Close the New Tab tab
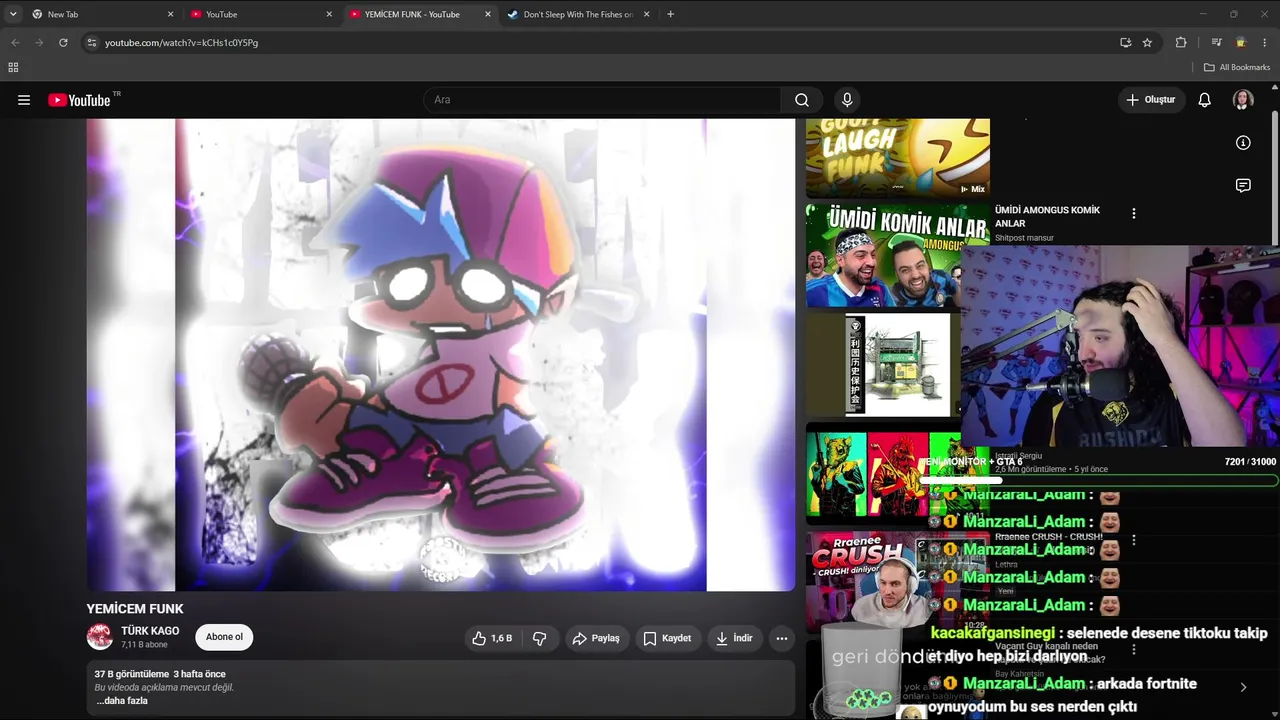 click(x=170, y=14)
